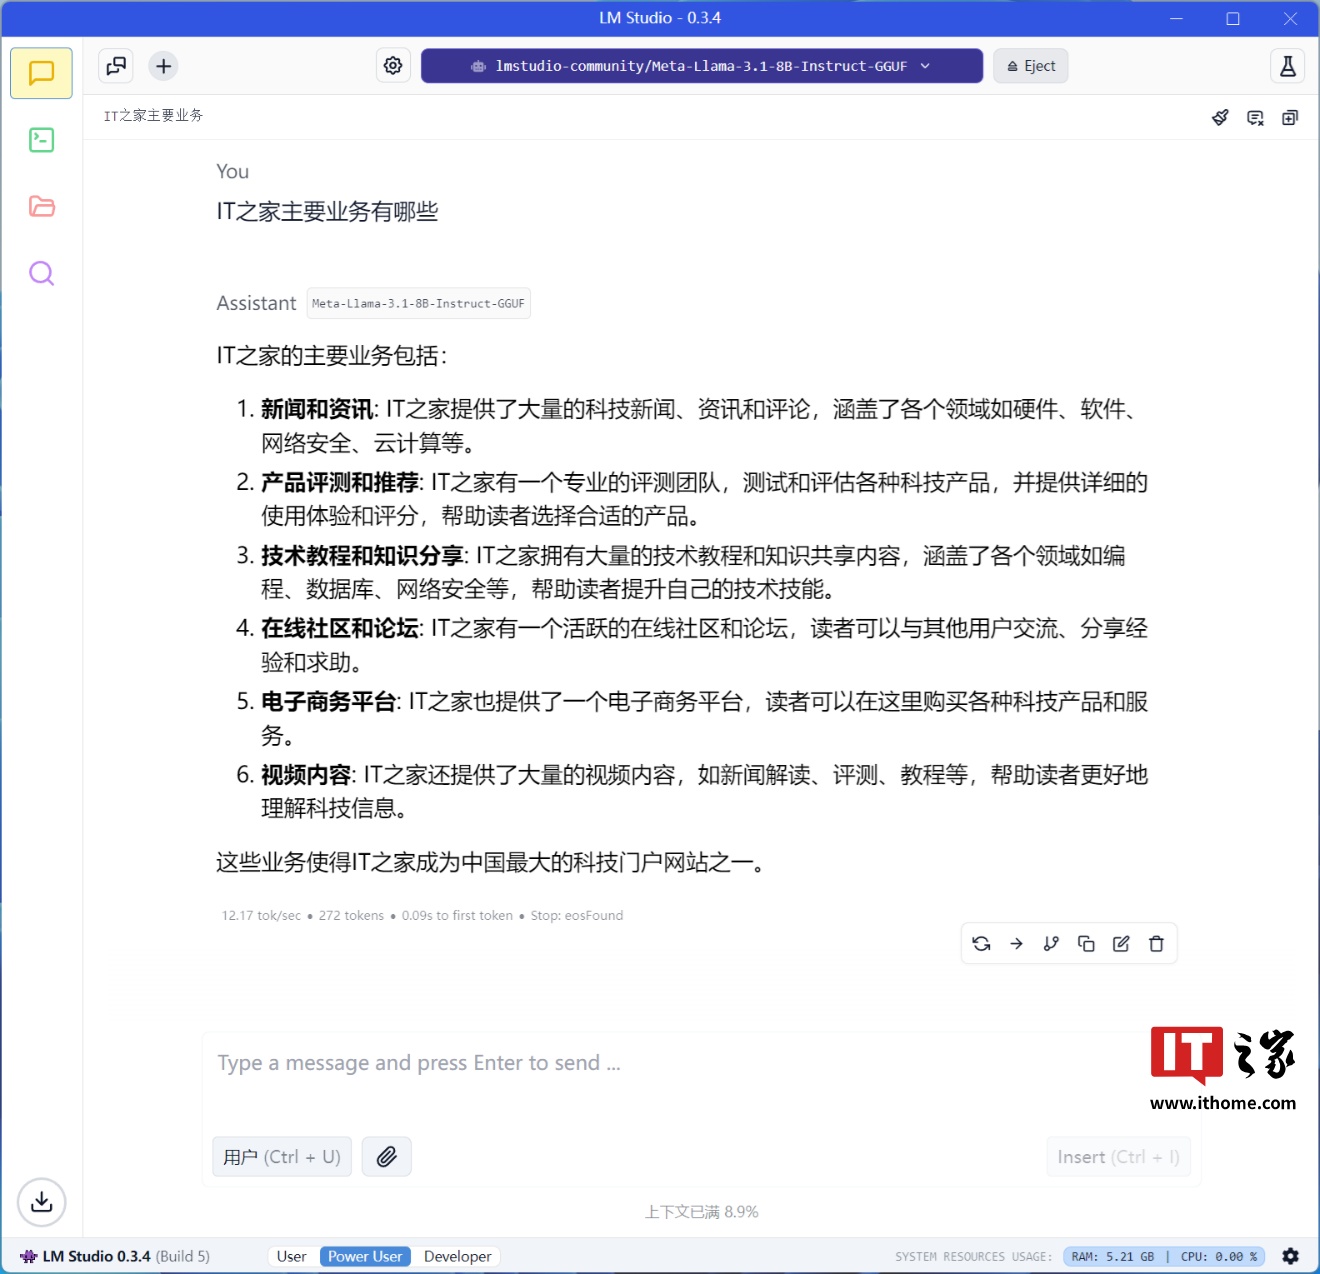The height and width of the screenshot is (1274, 1320).
Task: Click the Meta-Llama-3.1-8B-Instruct-GGUF model tag
Action: [x=418, y=304]
